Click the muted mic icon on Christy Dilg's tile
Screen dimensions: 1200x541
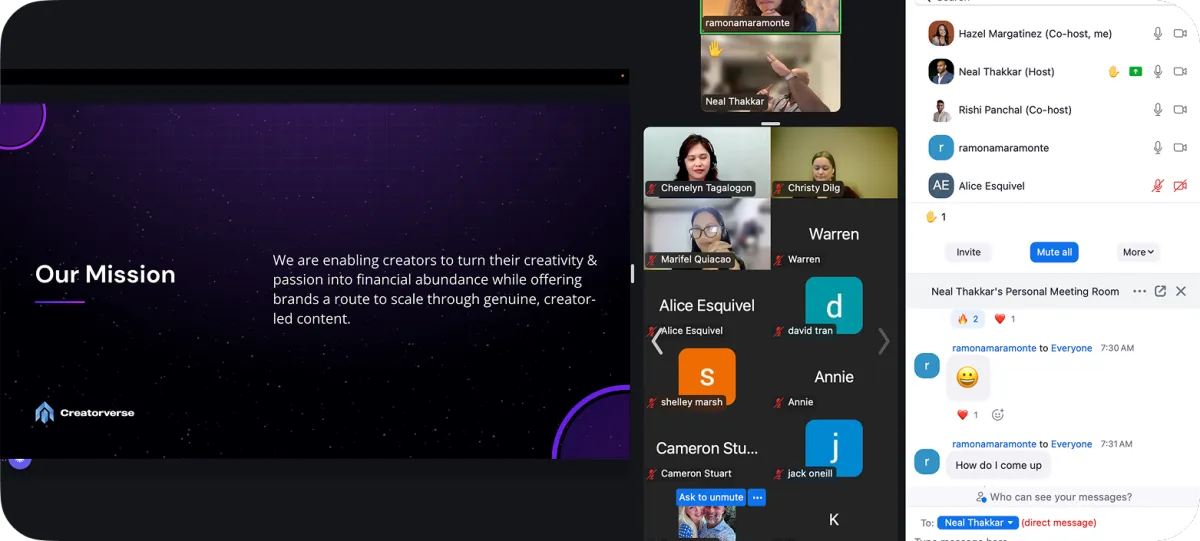coord(780,188)
